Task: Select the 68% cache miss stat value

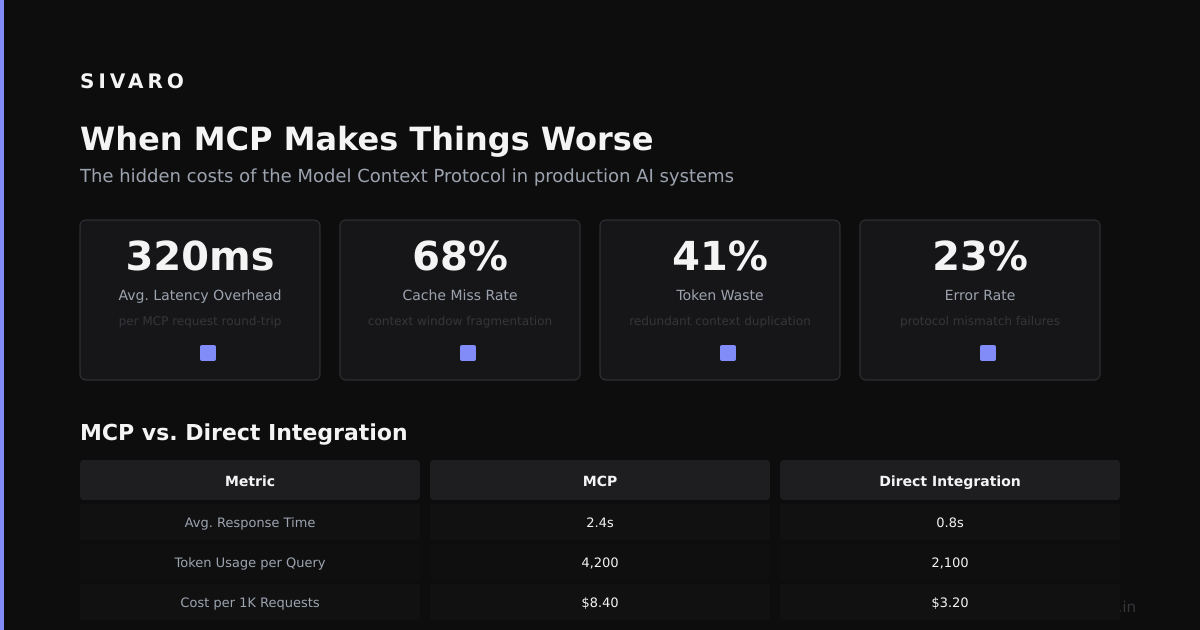Action: coord(460,257)
